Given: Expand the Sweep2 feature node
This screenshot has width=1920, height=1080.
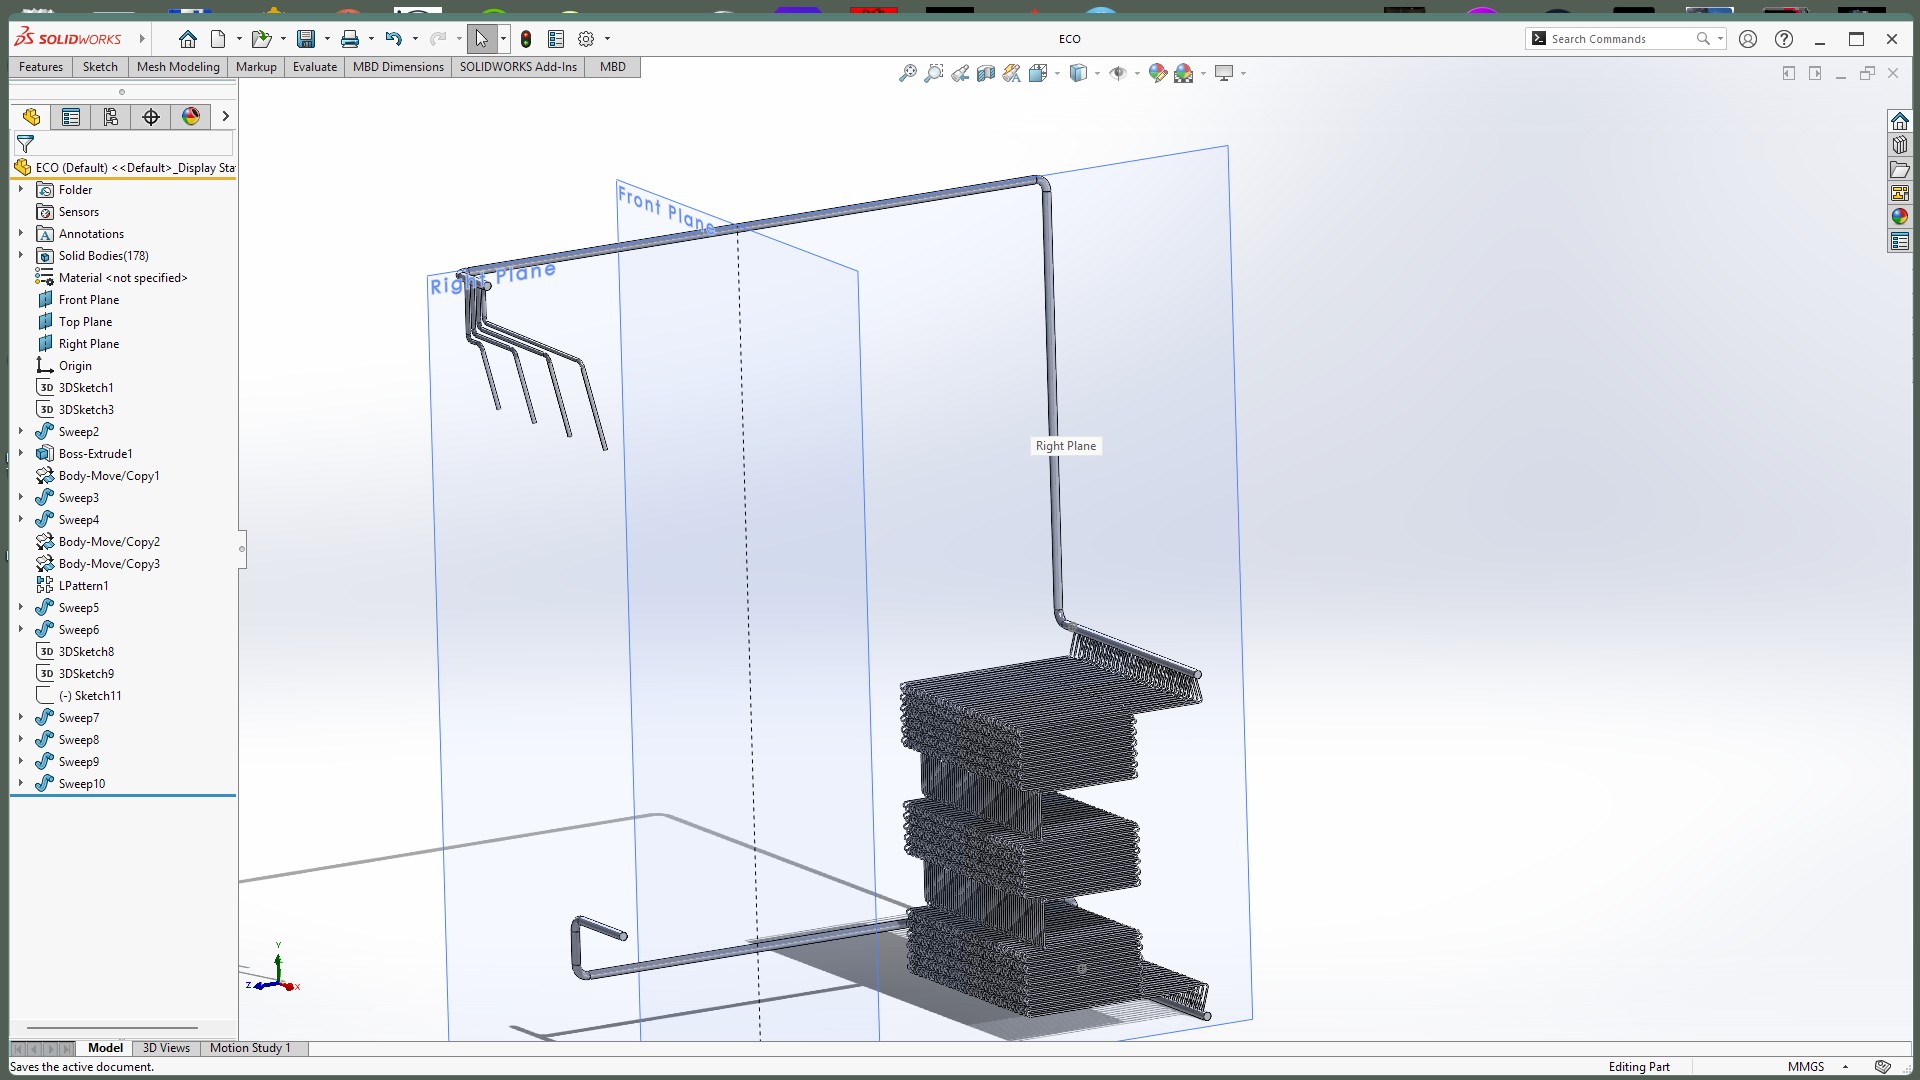Looking at the screenshot, I should click(20, 431).
